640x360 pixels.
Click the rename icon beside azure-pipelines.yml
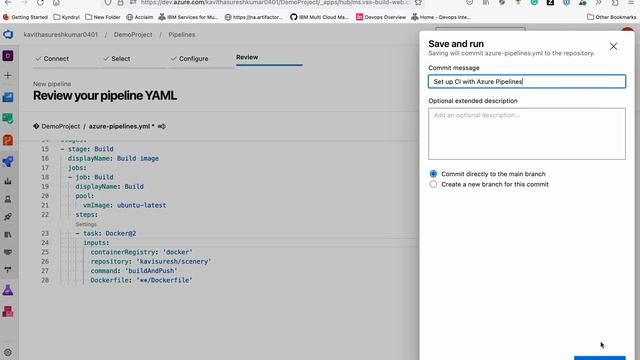point(162,127)
